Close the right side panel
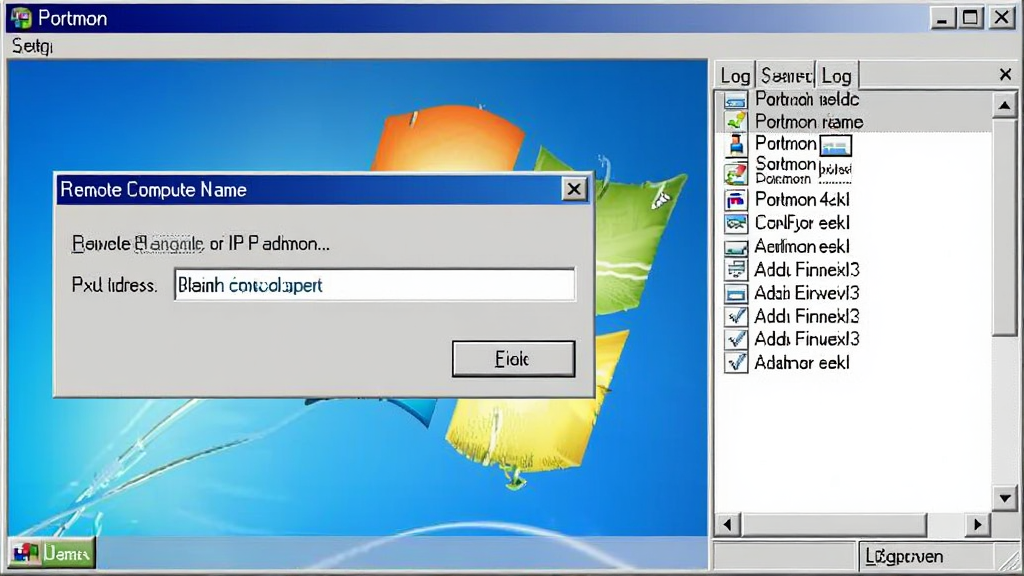 [1005, 74]
